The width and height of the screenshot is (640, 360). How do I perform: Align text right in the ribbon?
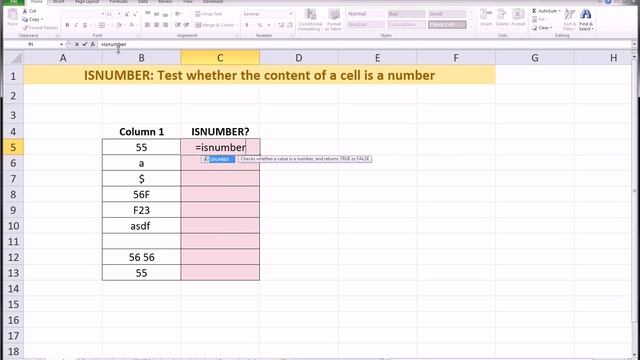point(165,25)
